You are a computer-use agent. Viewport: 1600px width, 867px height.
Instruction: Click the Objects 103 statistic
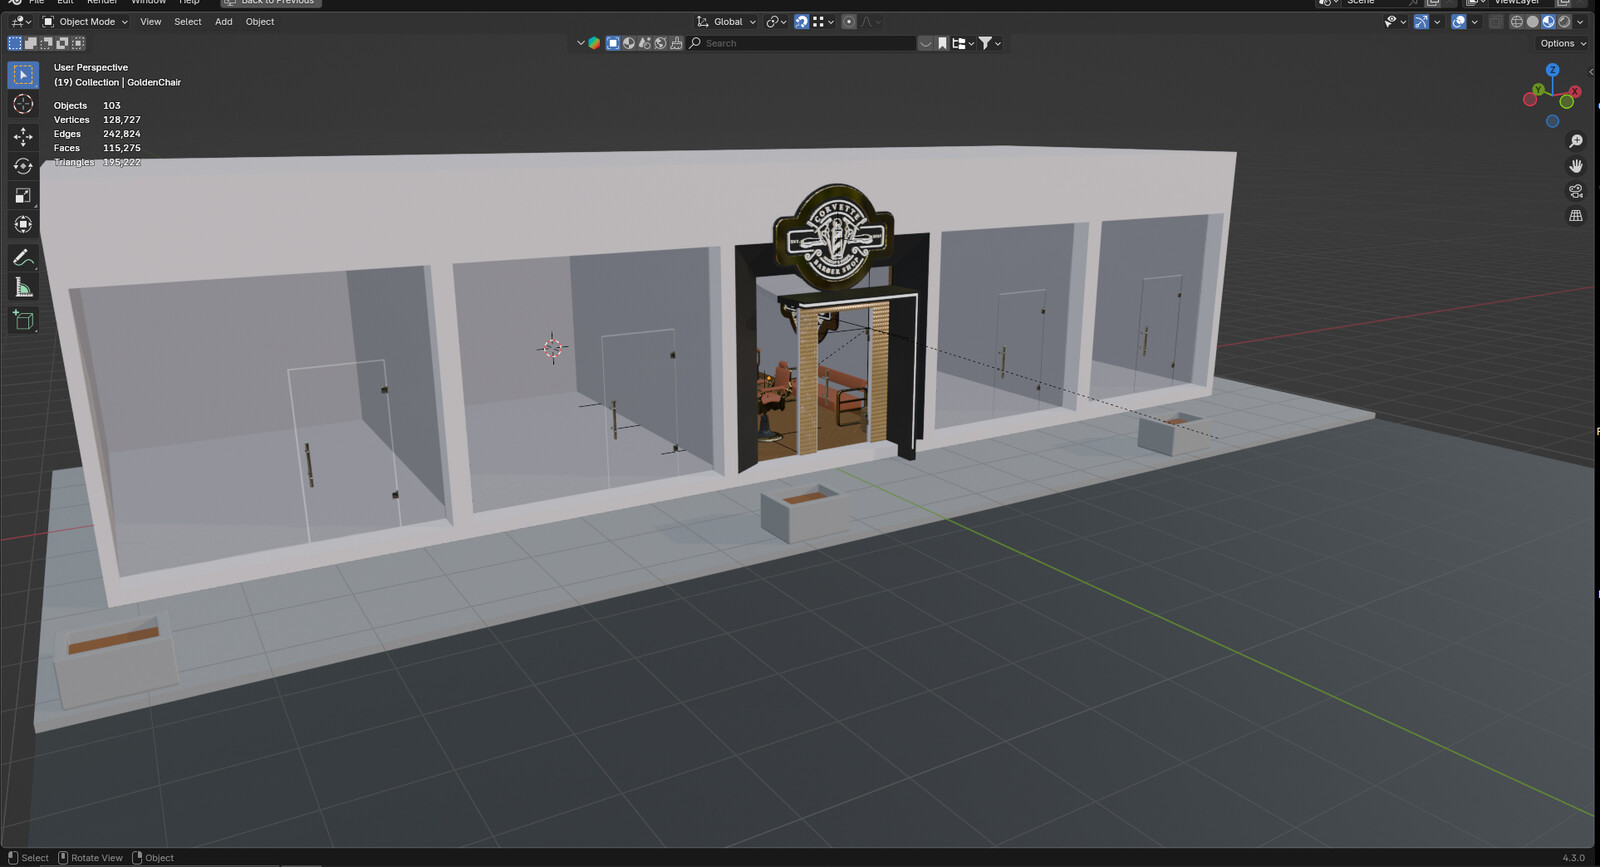pos(87,105)
